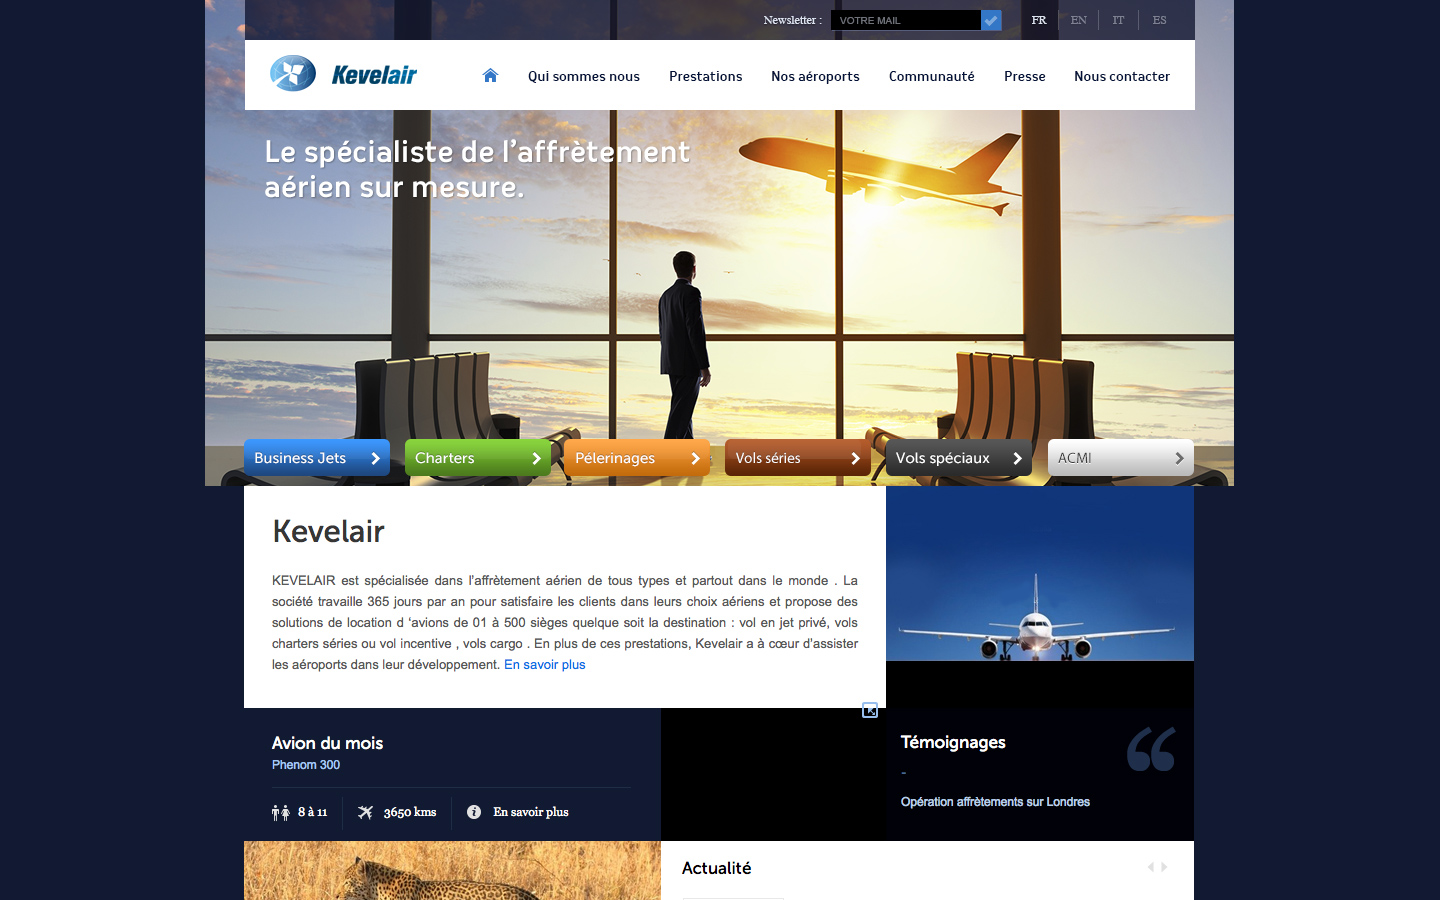Switch language to FR
The height and width of the screenshot is (900, 1440).
[1039, 20]
